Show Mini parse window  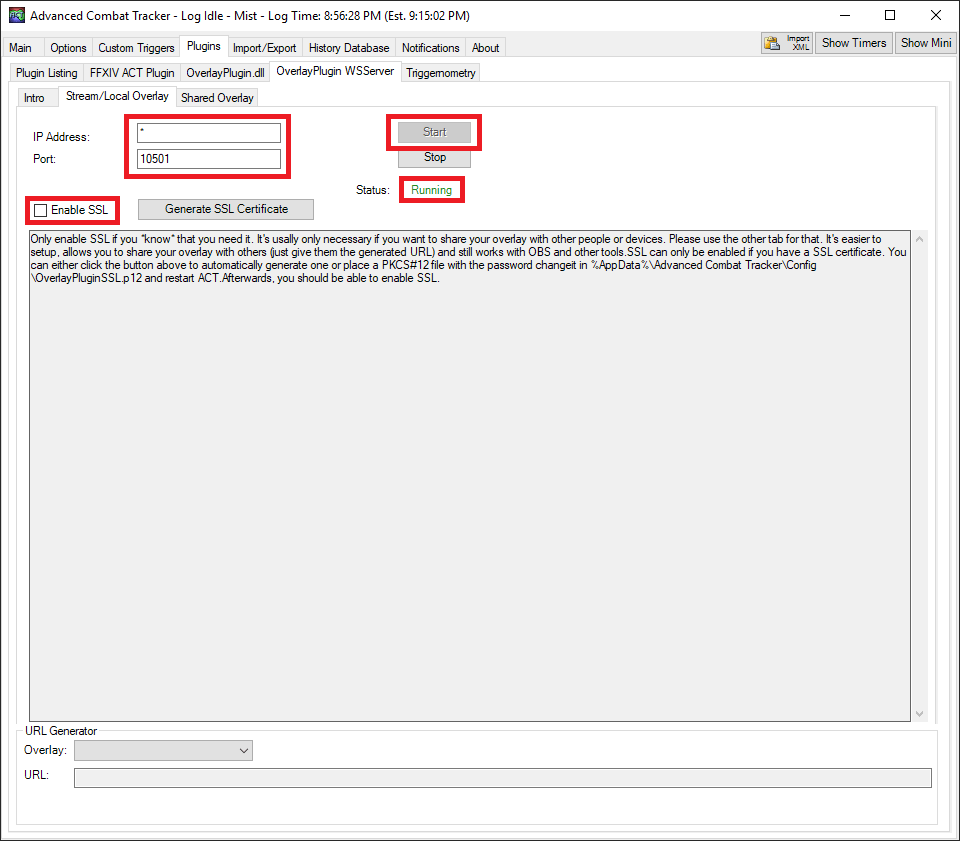click(x=924, y=42)
